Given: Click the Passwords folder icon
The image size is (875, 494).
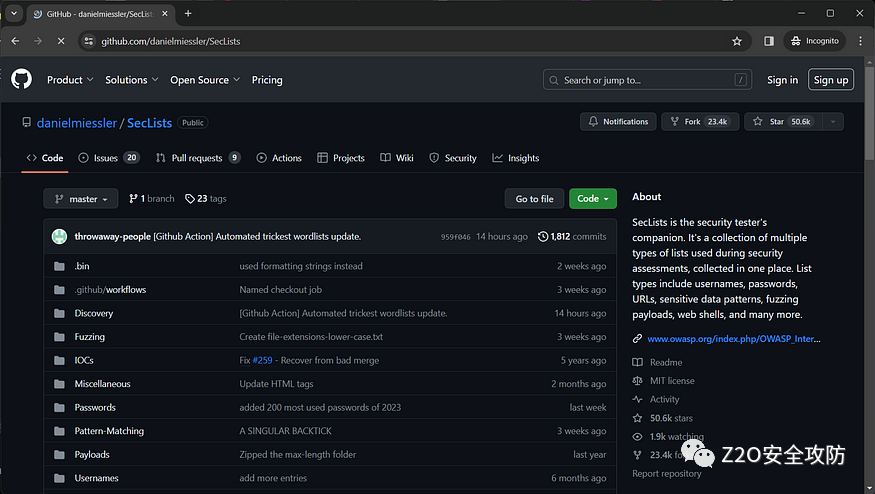Looking at the screenshot, I should [x=59, y=407].
